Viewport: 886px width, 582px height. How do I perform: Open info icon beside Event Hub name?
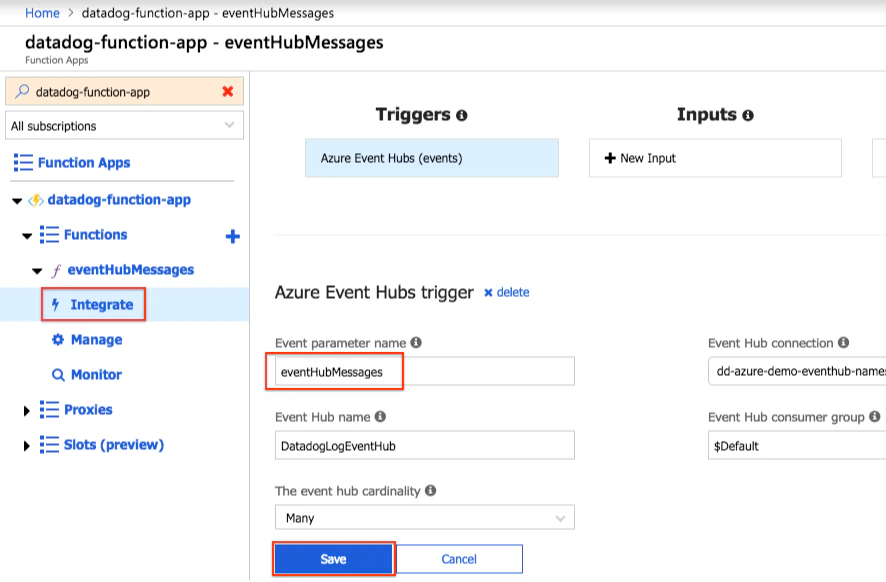coord(380,416)
